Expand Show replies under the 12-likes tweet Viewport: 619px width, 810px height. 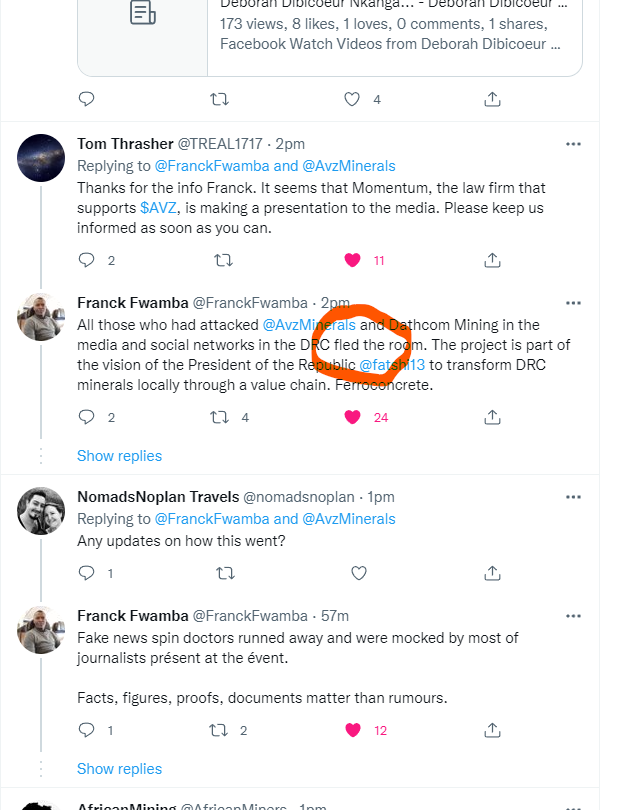(x=119, y=769)
